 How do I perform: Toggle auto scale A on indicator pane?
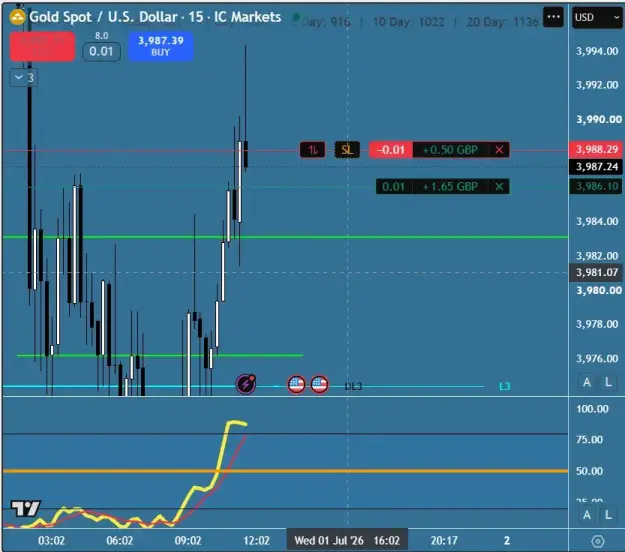pos(587,515)
